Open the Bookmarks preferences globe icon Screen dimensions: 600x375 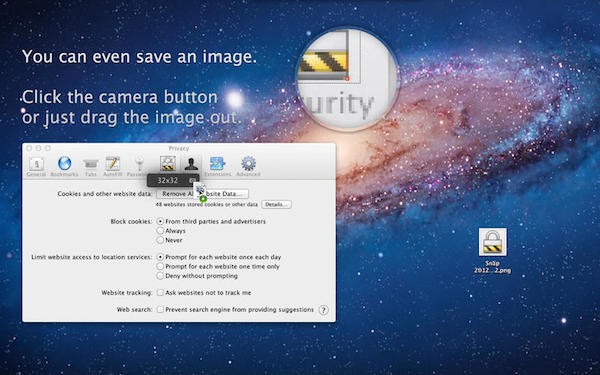pos(64,166)
